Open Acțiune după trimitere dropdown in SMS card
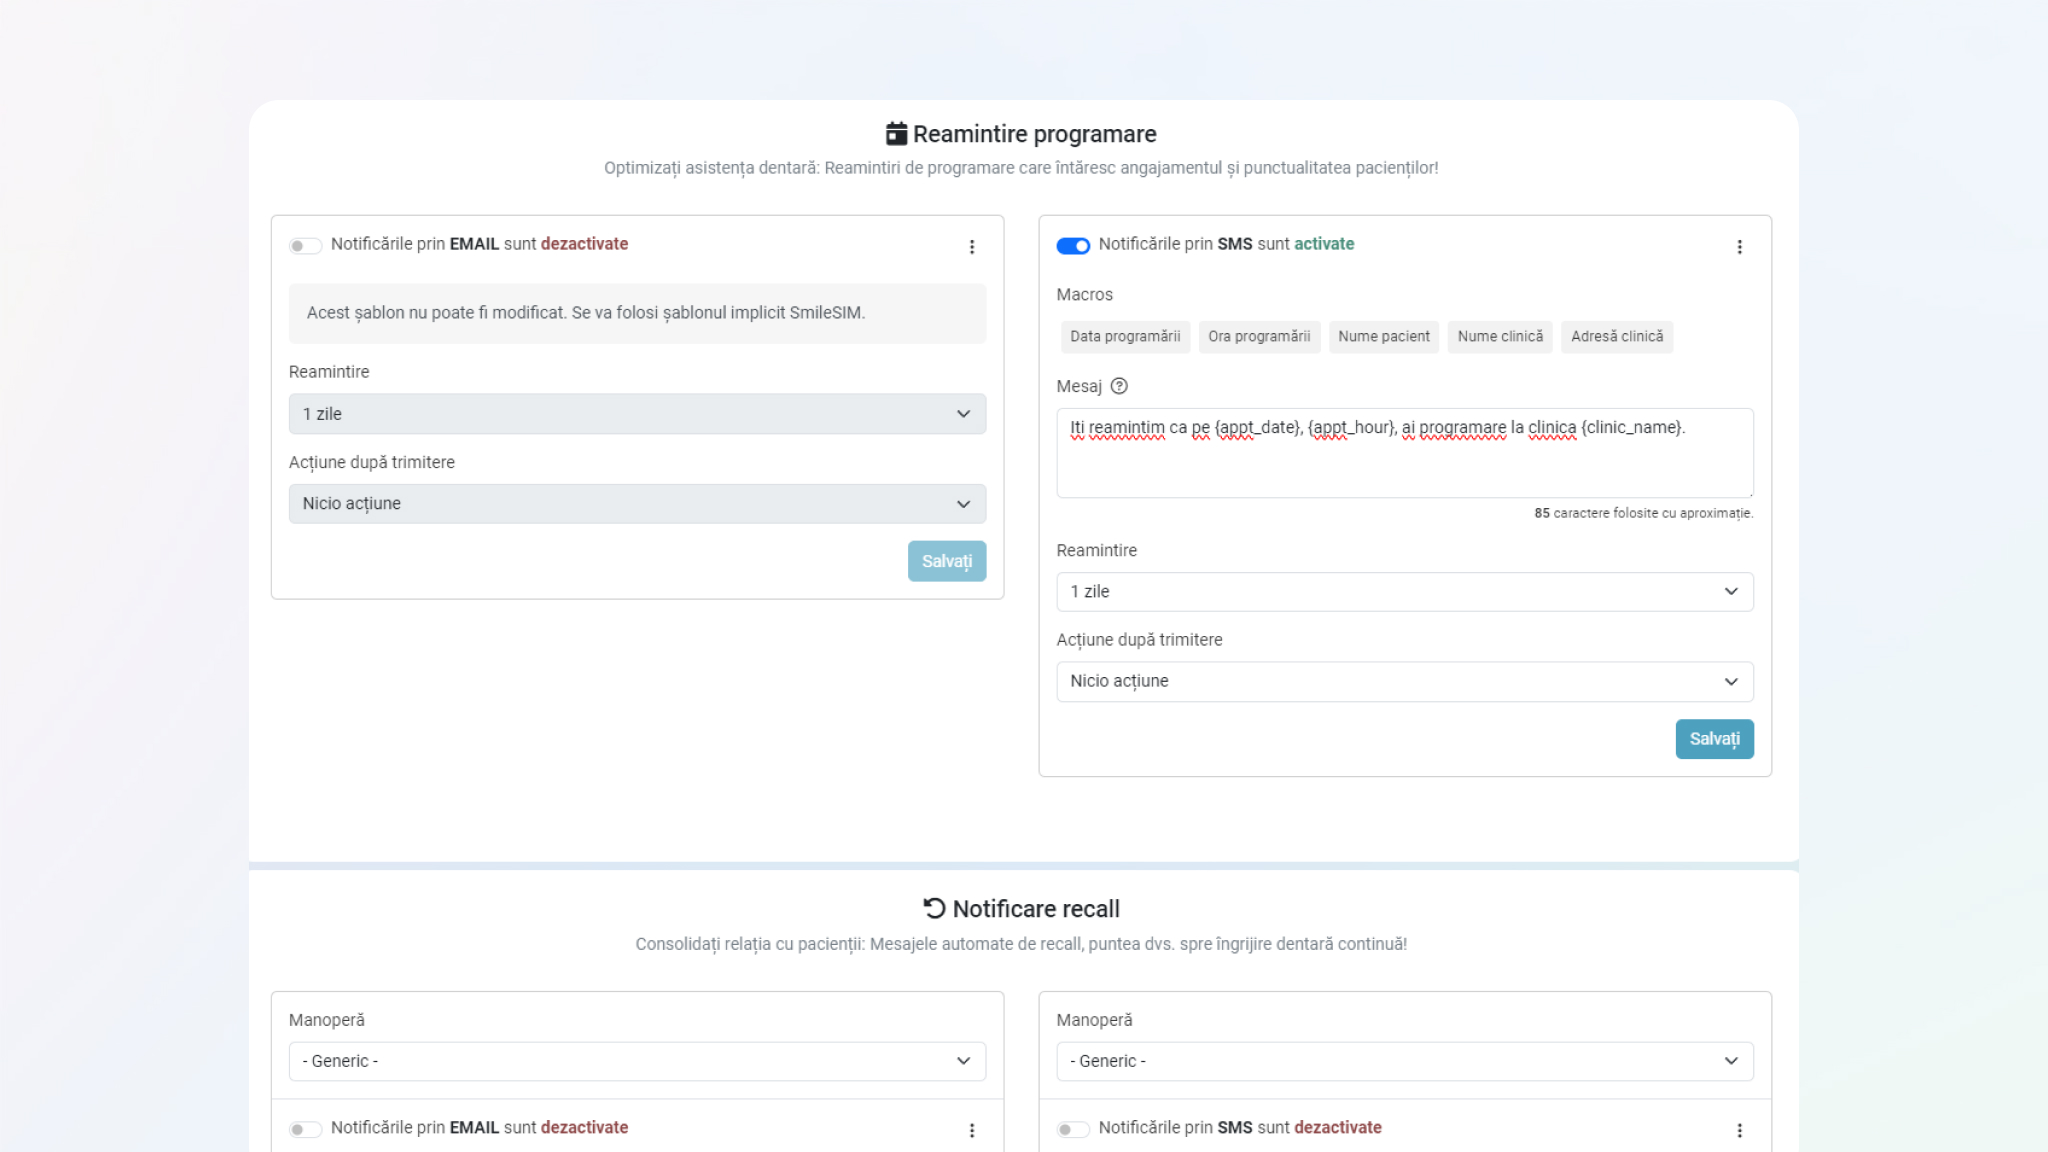The height and width of the screenshot is (1152, 2048). pyautogui.click(x=1404, y=681)
